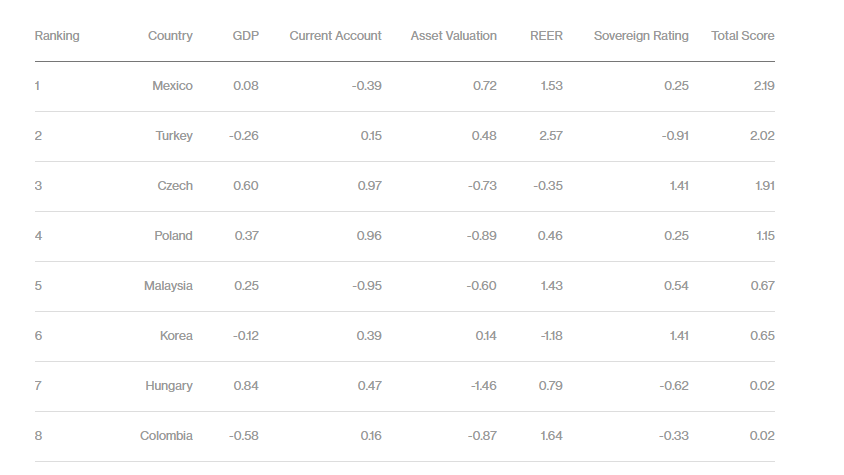Screen dimensions: 844x475
Task: Click Hungary's asset valuation -1.46
Action: point(482,386)
